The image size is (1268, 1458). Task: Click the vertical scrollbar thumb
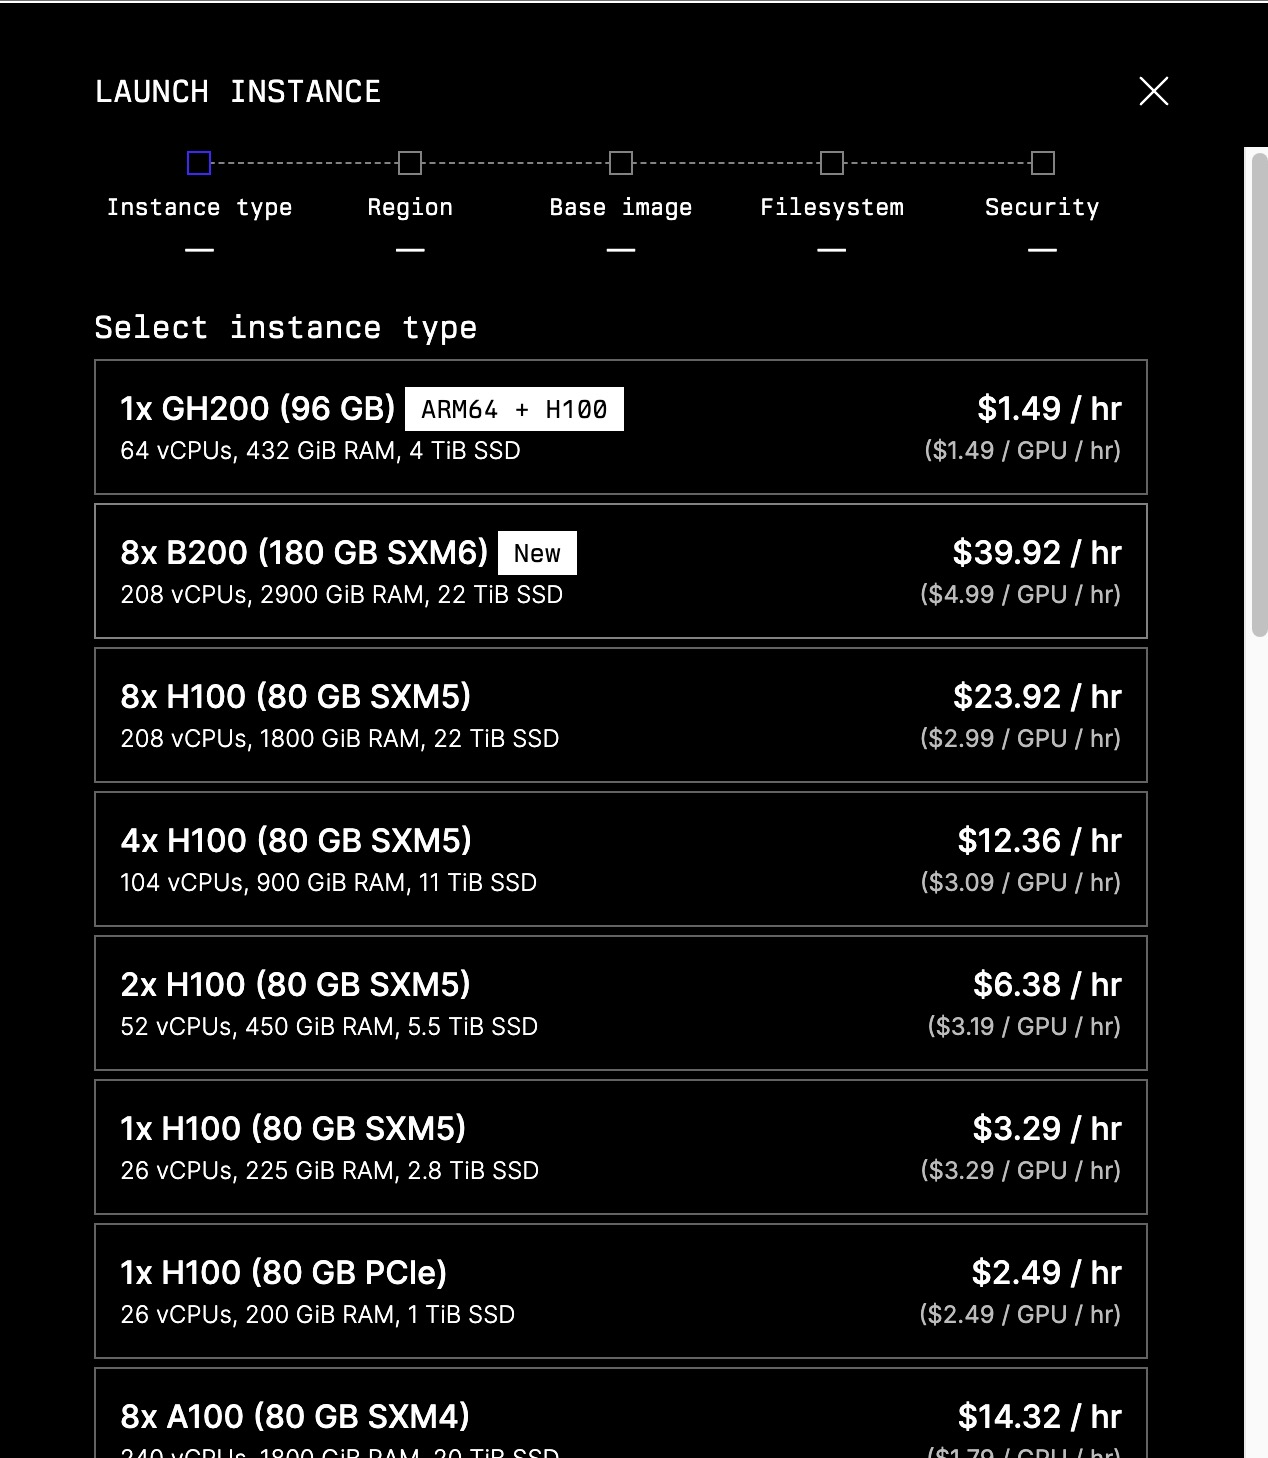pyautogui.click(x=1259, y=392)
